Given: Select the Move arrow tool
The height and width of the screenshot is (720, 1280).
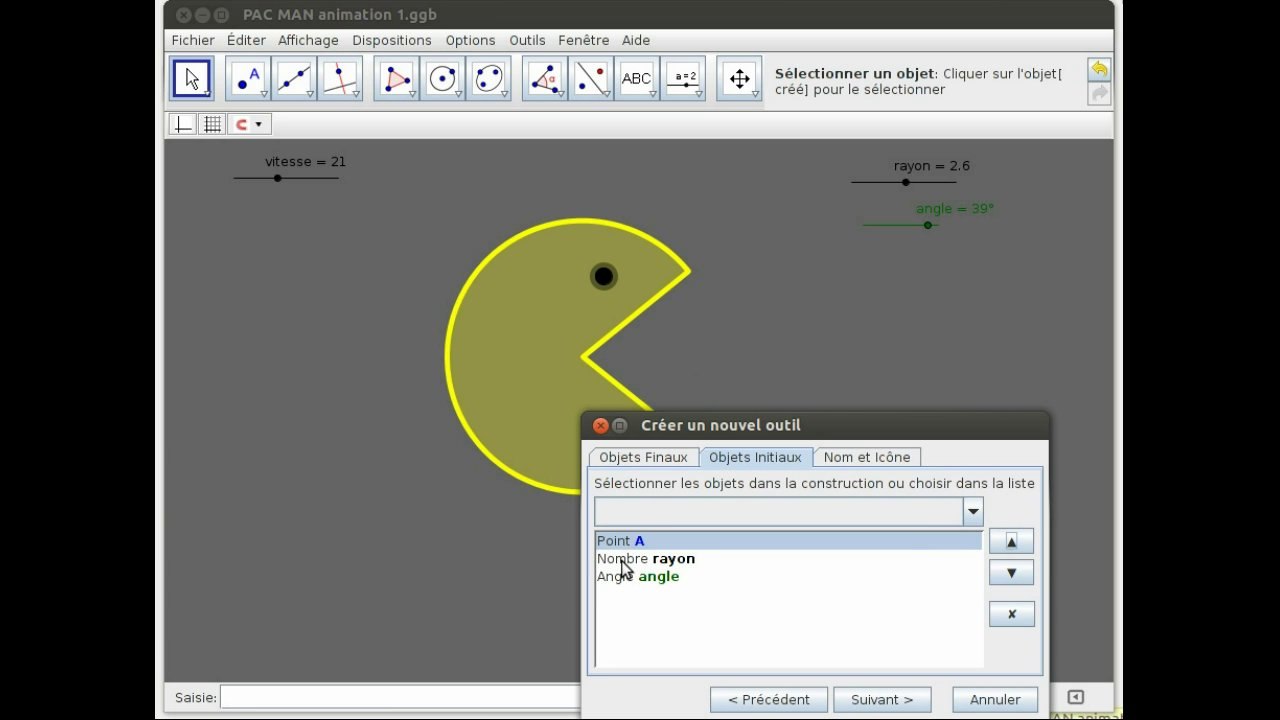Looking at the screenshot, I should [191, 79].
